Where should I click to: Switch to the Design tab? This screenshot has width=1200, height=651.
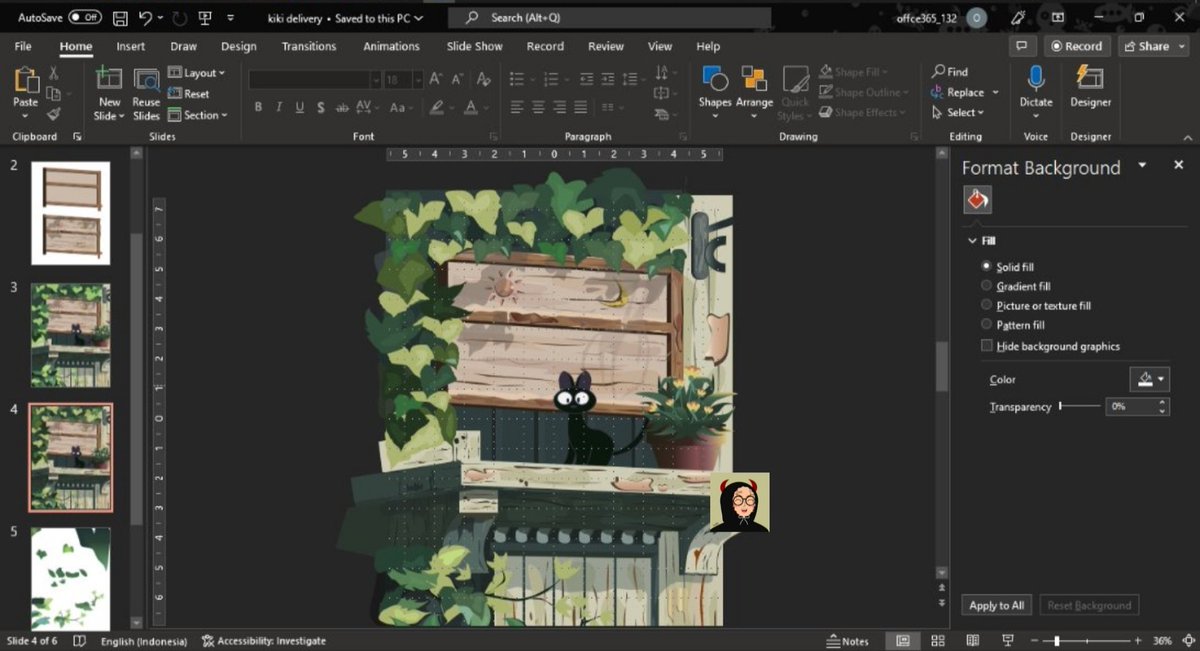[238, 46]
